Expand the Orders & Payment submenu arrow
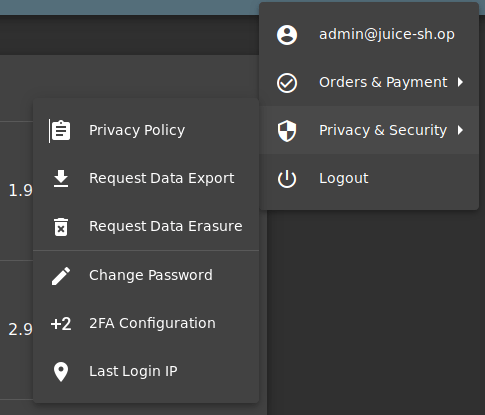Screen dimensions: 485x415 point(460,82)
